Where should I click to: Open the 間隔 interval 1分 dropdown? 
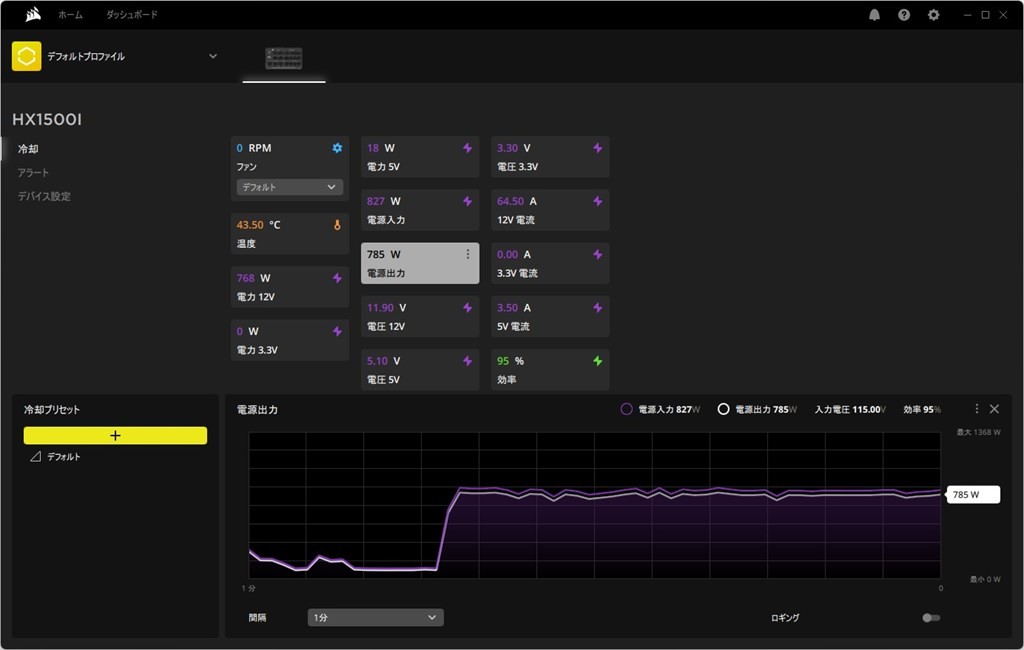pos(375,618)
